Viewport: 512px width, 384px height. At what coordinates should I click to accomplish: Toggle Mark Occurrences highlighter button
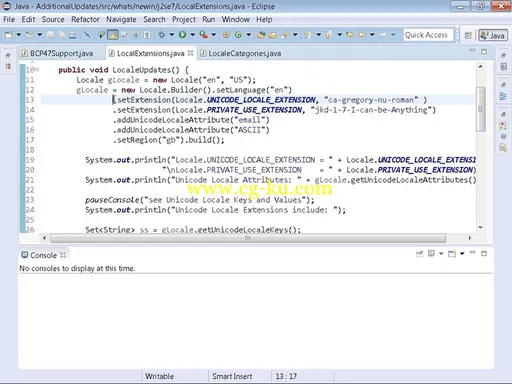click(113, 35)
